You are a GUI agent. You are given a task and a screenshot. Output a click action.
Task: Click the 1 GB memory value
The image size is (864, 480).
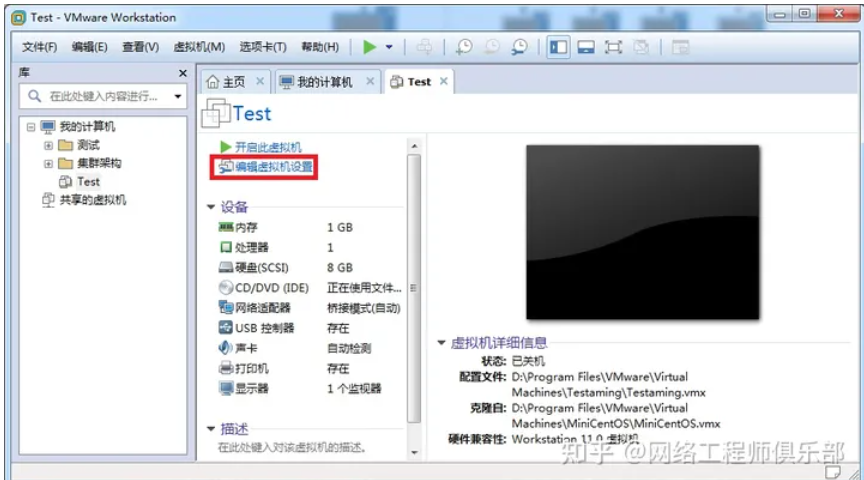pyautogui.click(x=339, y=227)
